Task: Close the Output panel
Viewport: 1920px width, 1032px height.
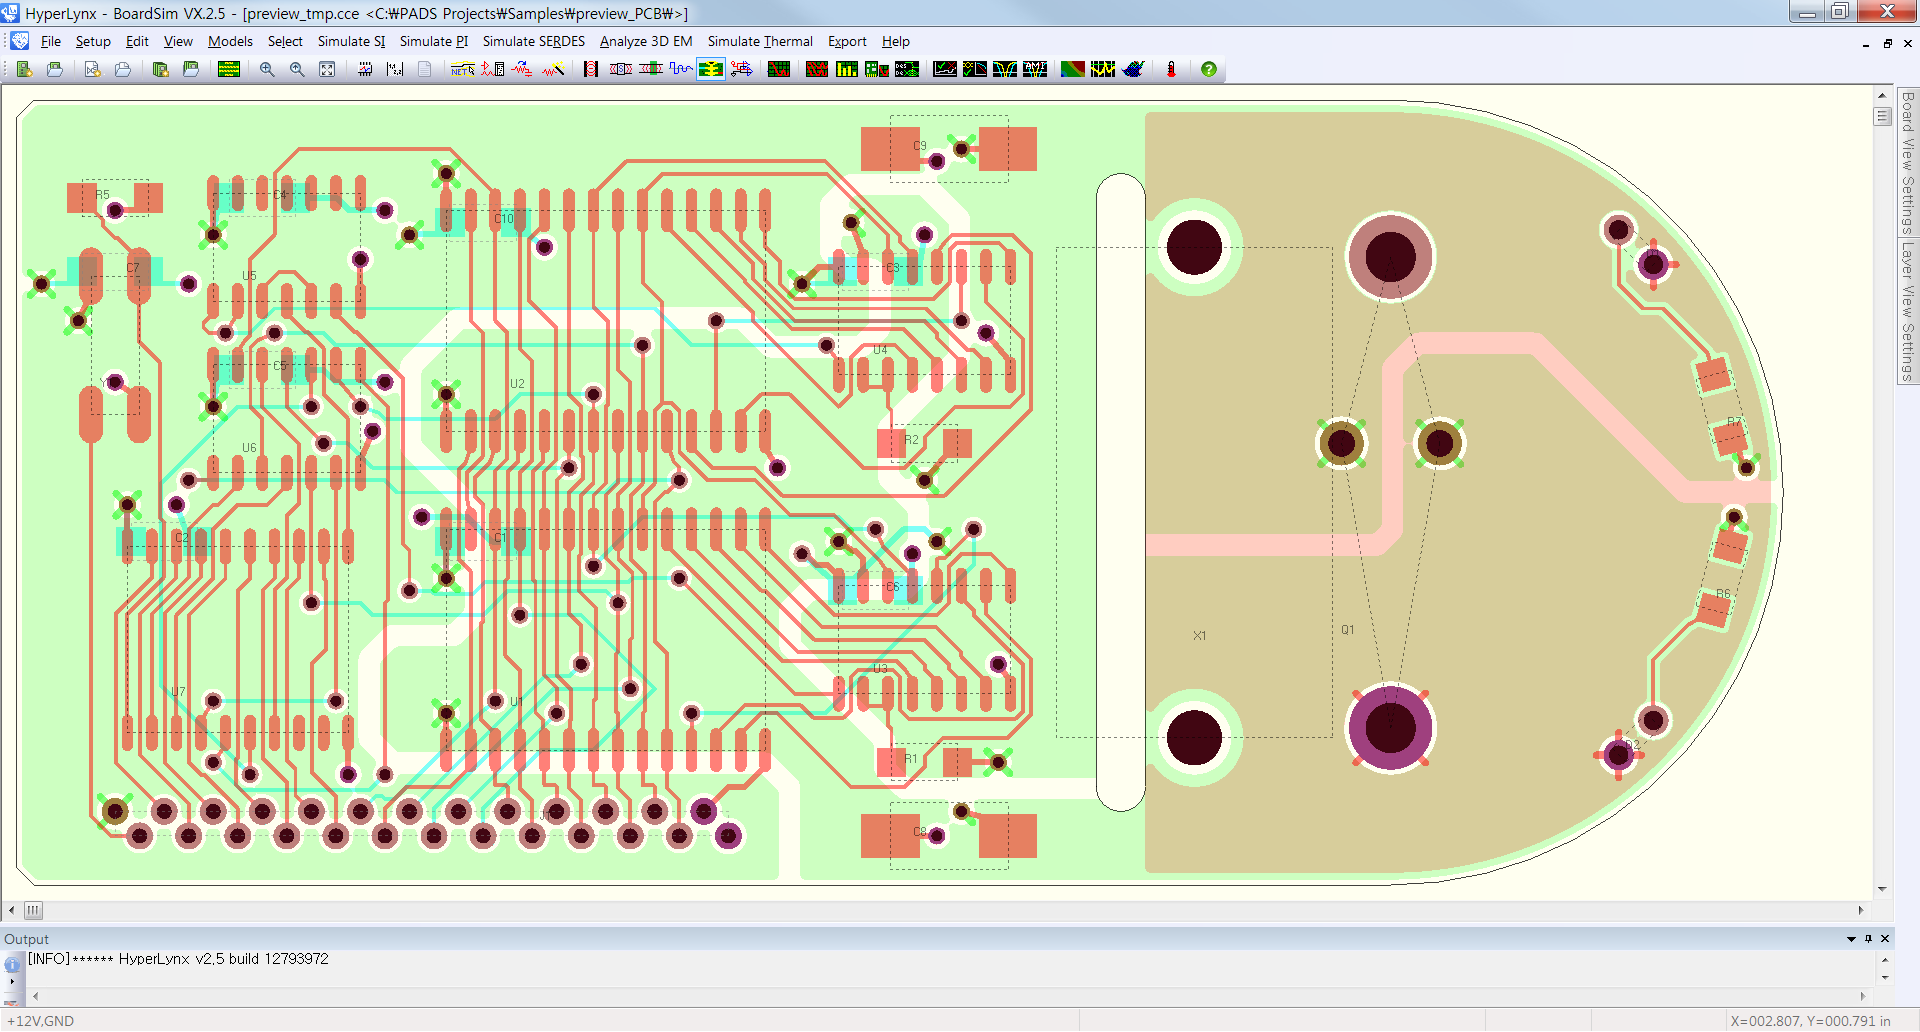Action: coord(1885,939)
